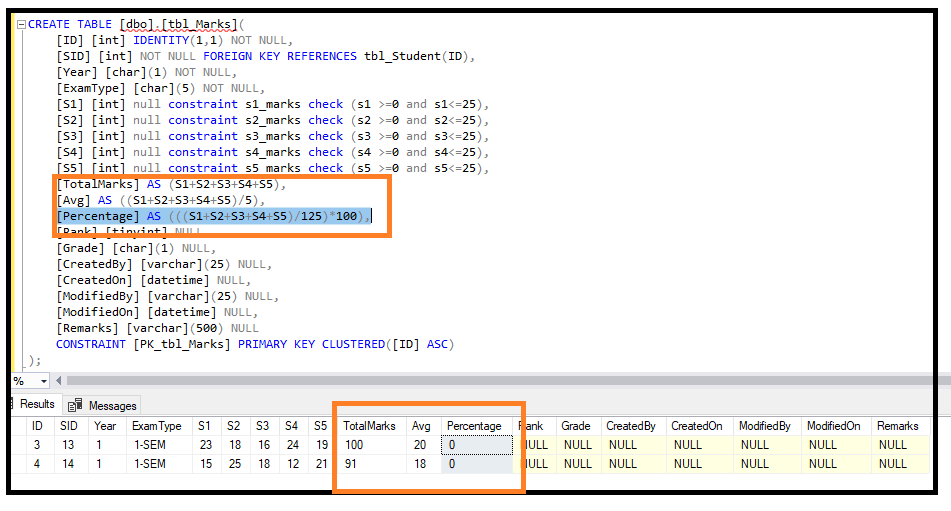Click the Grade NULL cell in row ID 3
The image size is (951, 511).
click(x=577, y=445)
